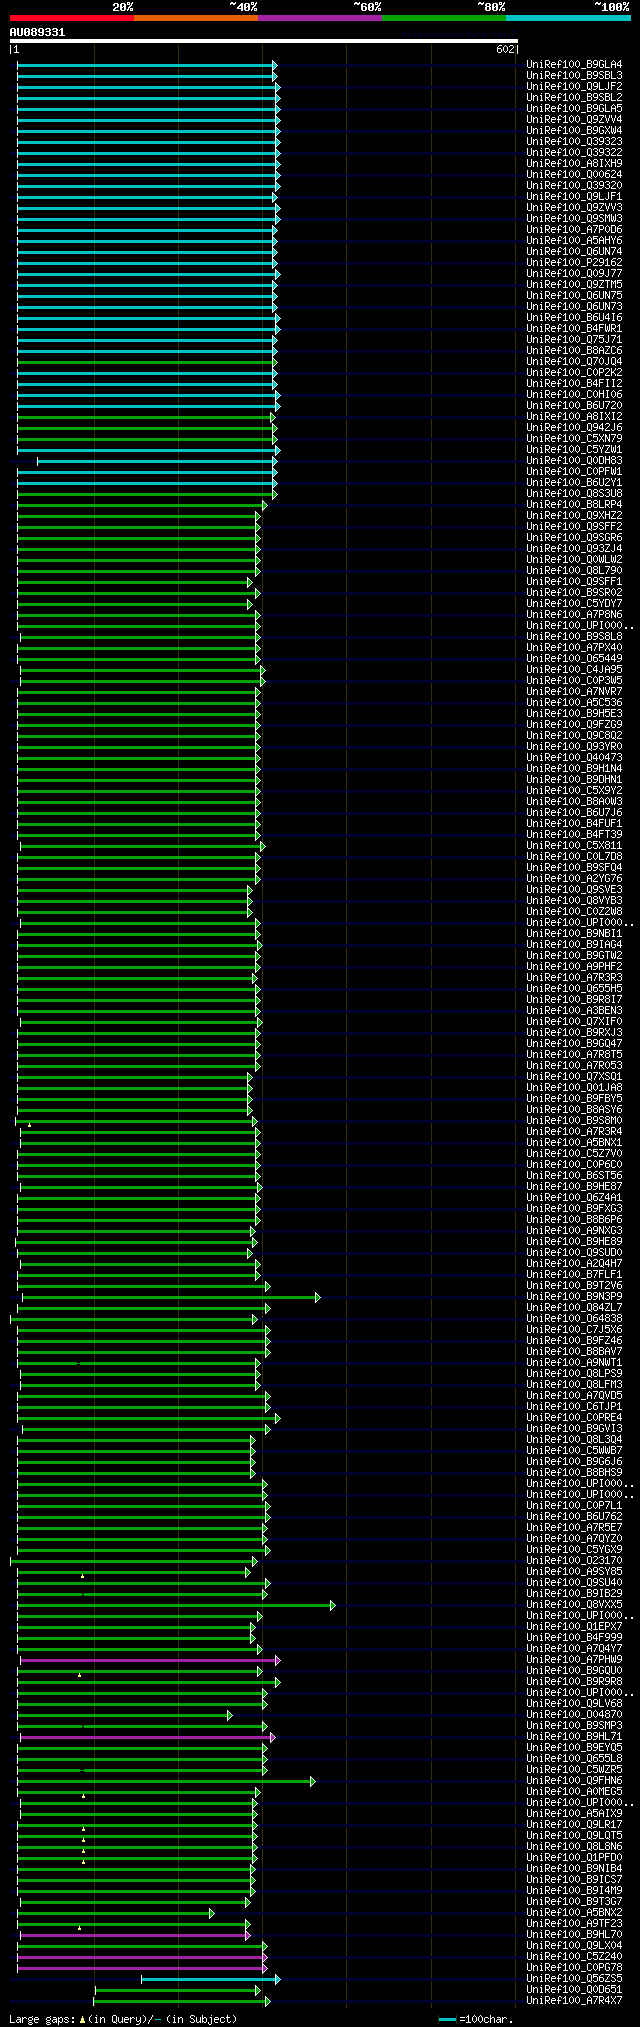Click hit label UniRef100_Q942J6
This screenshot has height=2027, width=640.
pos(574,428)
